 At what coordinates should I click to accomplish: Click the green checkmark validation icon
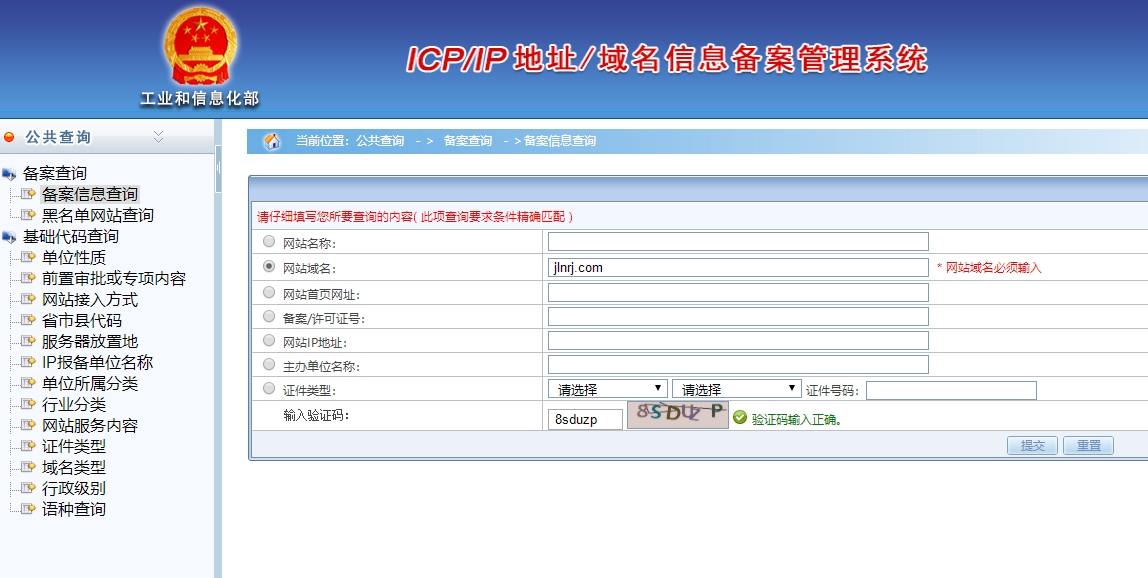(x=740, y=418)
